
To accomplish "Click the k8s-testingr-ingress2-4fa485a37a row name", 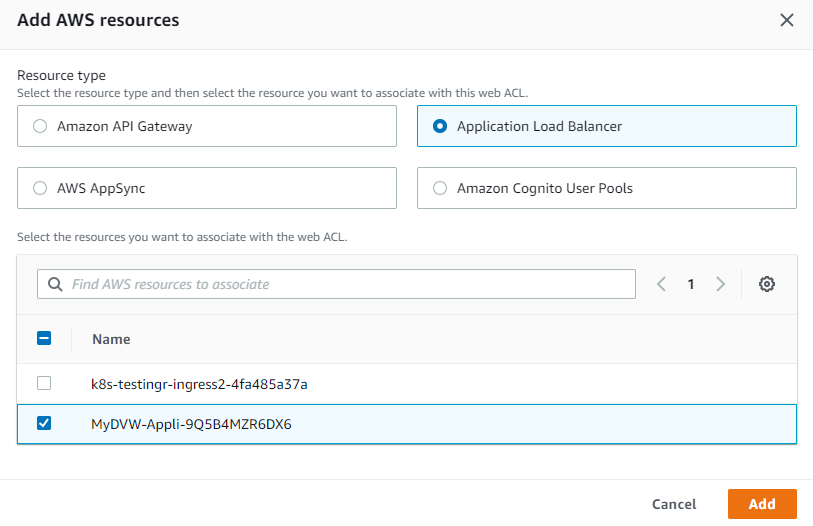I will [199, 383].
